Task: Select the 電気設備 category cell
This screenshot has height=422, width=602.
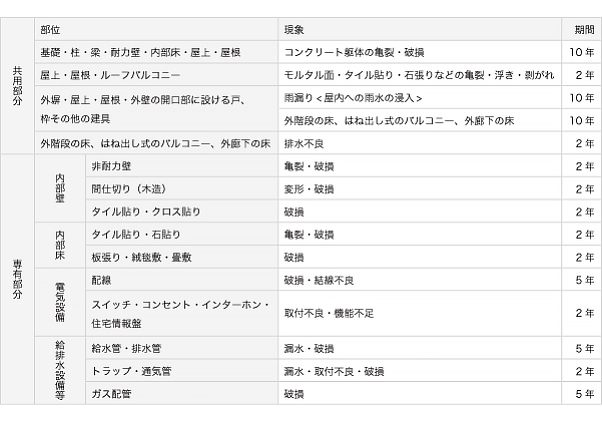Action: point(62,302)
